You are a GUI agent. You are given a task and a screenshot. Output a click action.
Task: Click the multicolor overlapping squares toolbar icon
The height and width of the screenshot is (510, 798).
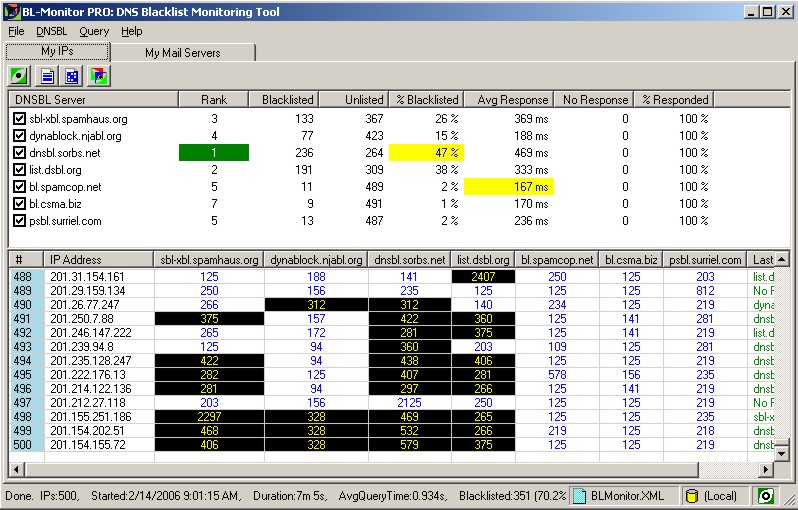pyautogui.click(x=99, y=76)
